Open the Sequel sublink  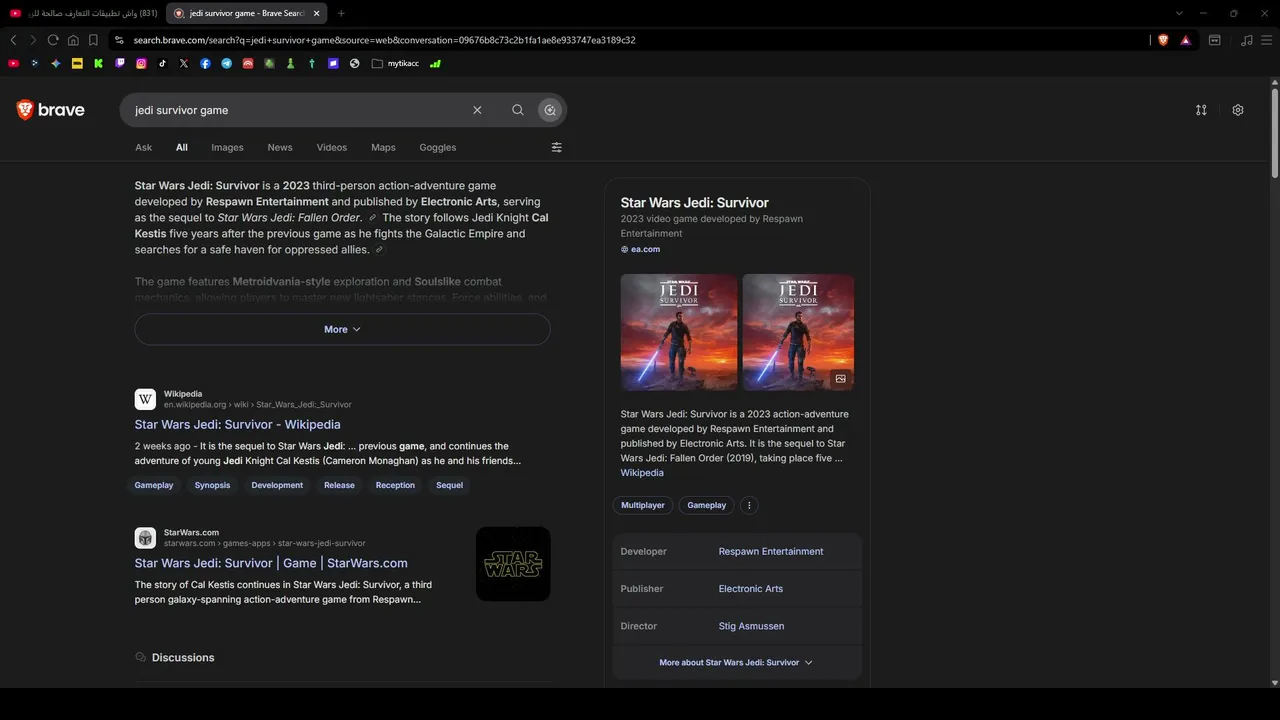point(449,485)
